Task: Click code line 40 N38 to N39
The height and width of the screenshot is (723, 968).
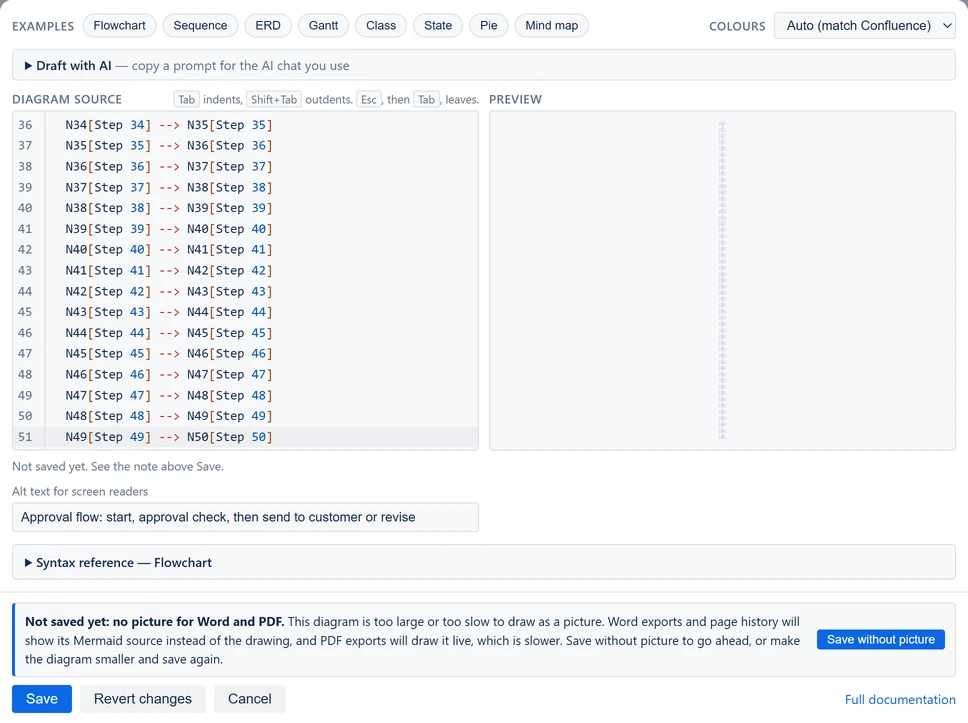Action: tap(169, 208)
